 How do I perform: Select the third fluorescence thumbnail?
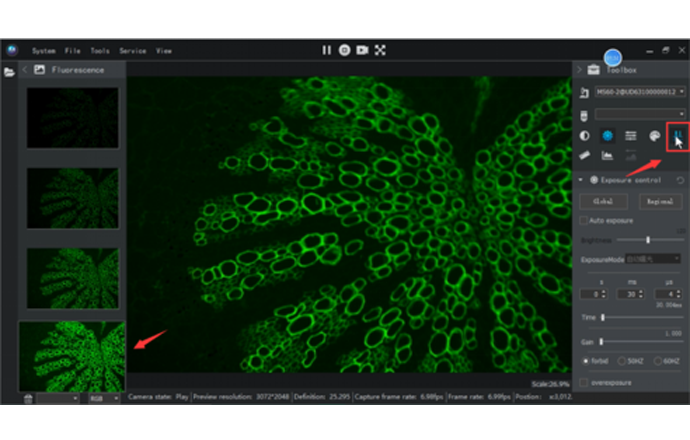[x=73, y=278]
